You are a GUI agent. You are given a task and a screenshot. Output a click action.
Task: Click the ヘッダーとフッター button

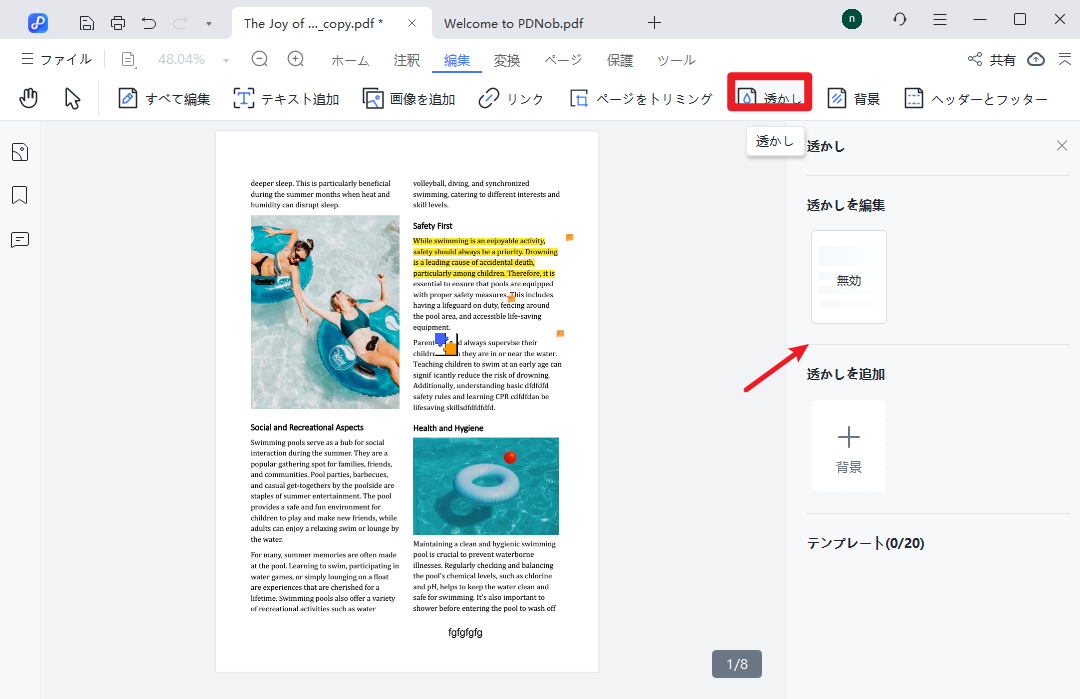pos(976,99)
